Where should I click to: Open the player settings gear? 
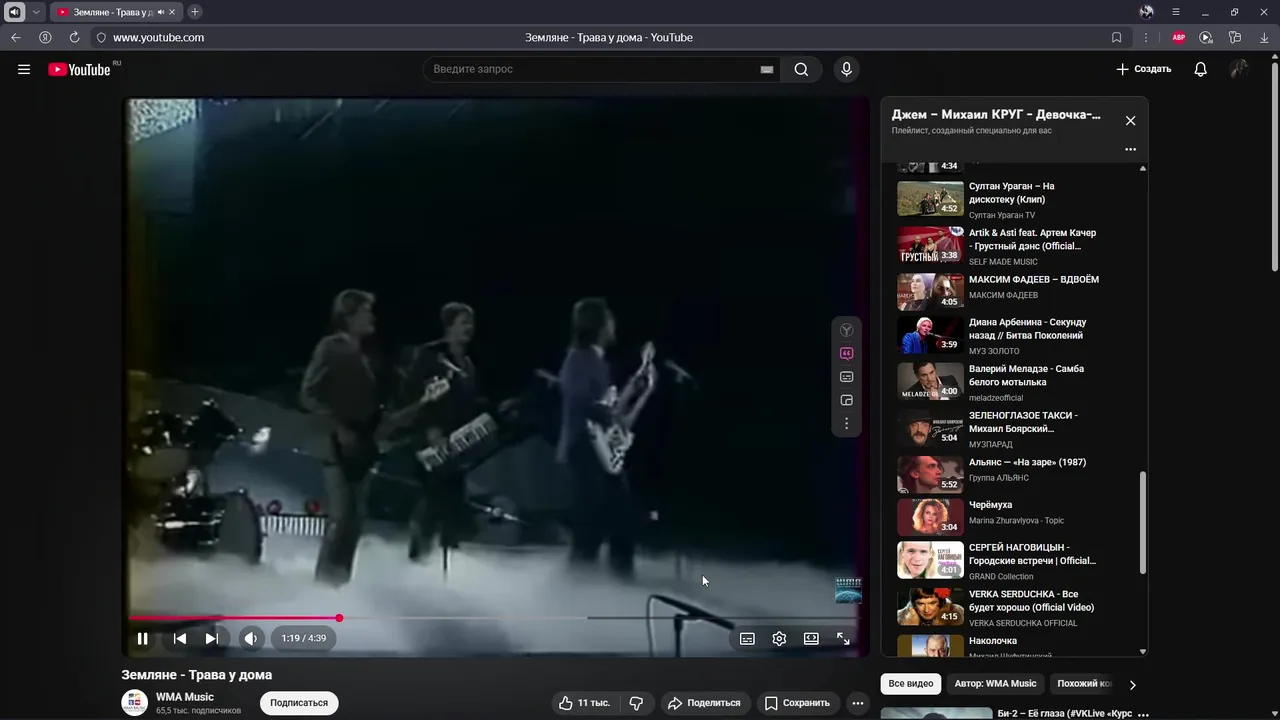point(779,638)
